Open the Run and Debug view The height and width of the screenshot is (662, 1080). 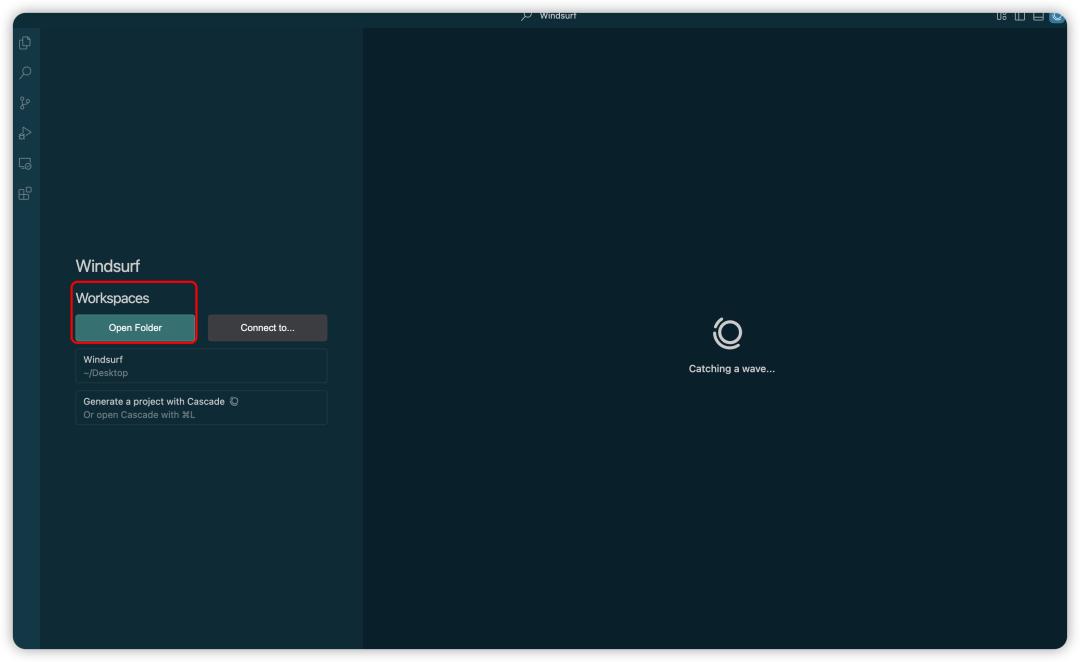click(24, 131)
